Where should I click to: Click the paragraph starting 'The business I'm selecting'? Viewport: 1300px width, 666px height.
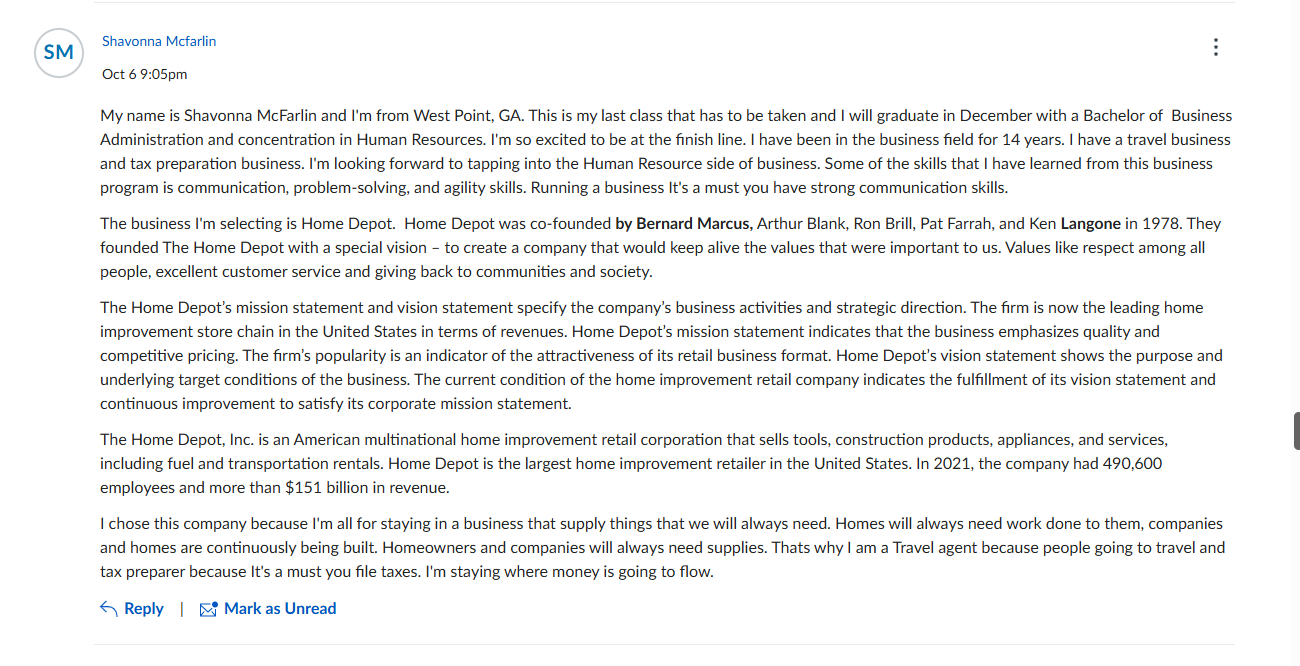coord(660,247)
